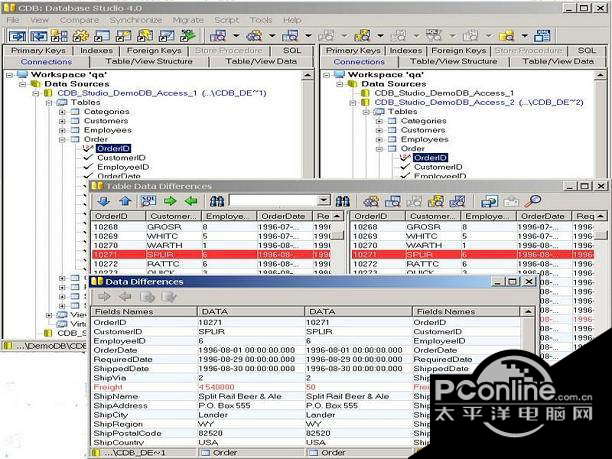Expand Categories table in left tree

62,112
